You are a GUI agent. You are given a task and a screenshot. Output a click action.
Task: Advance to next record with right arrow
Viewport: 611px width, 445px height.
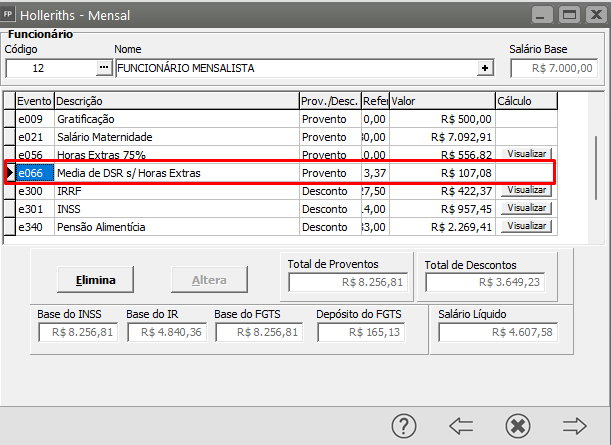click(x=574, y=425)
